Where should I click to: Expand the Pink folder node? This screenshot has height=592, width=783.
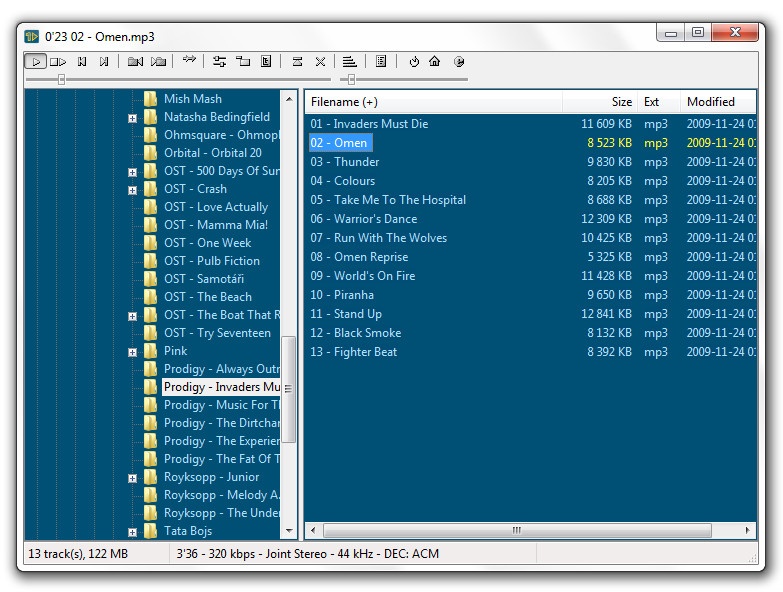(x=132, y=352)
